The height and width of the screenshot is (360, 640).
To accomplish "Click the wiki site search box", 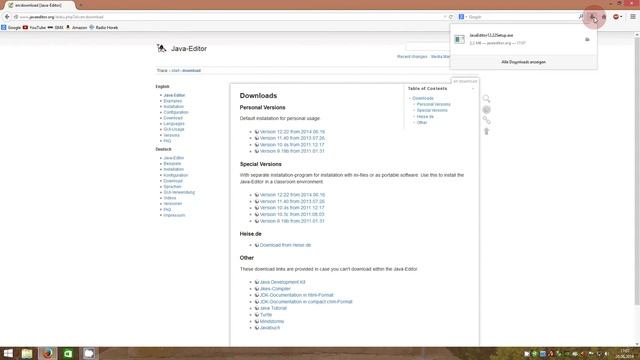I will pyautogui.click(x=427, y=47).
